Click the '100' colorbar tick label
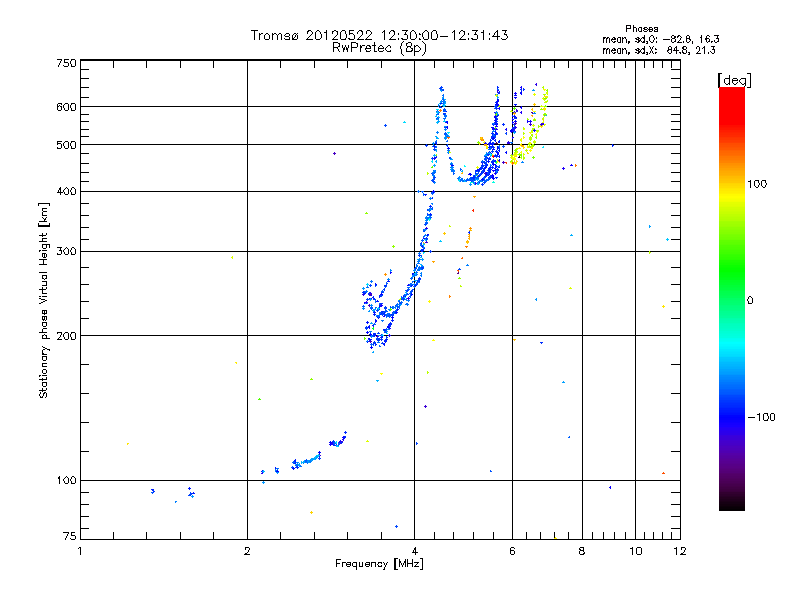The height and width of the screenshot is (600, 800). coord(757,184)
